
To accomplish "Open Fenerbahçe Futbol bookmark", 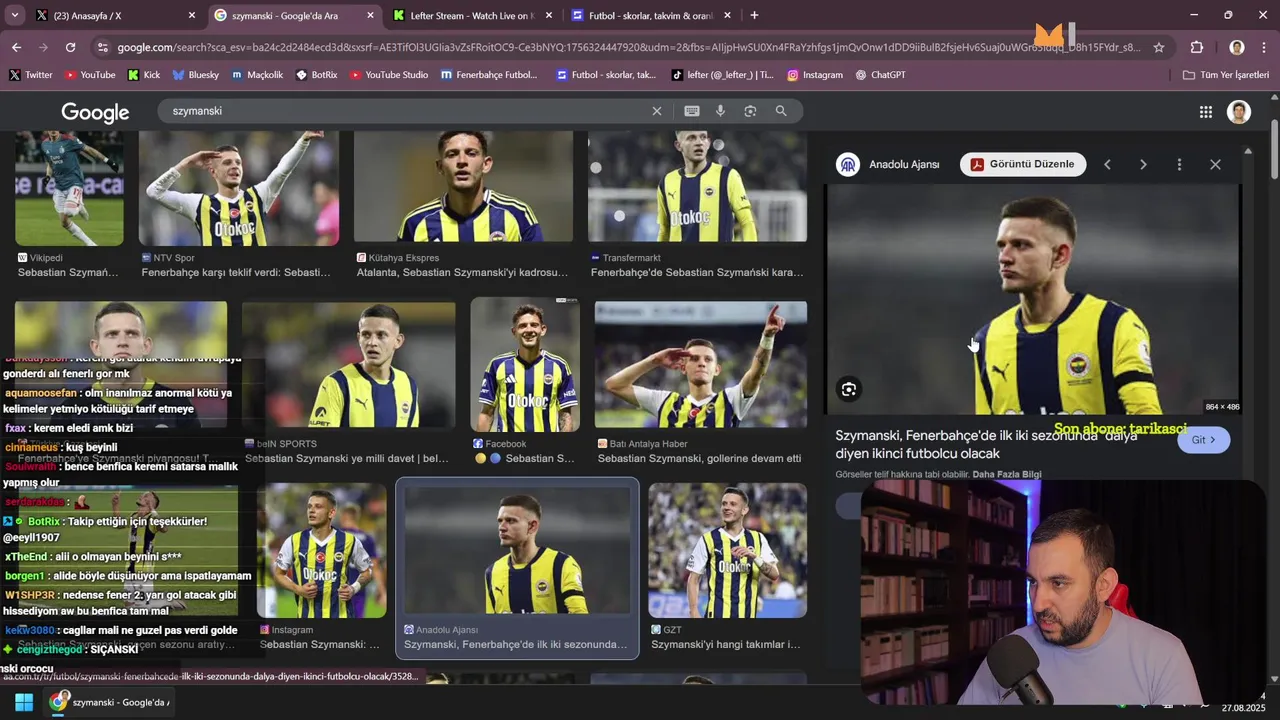I will (x=489, y=75).
